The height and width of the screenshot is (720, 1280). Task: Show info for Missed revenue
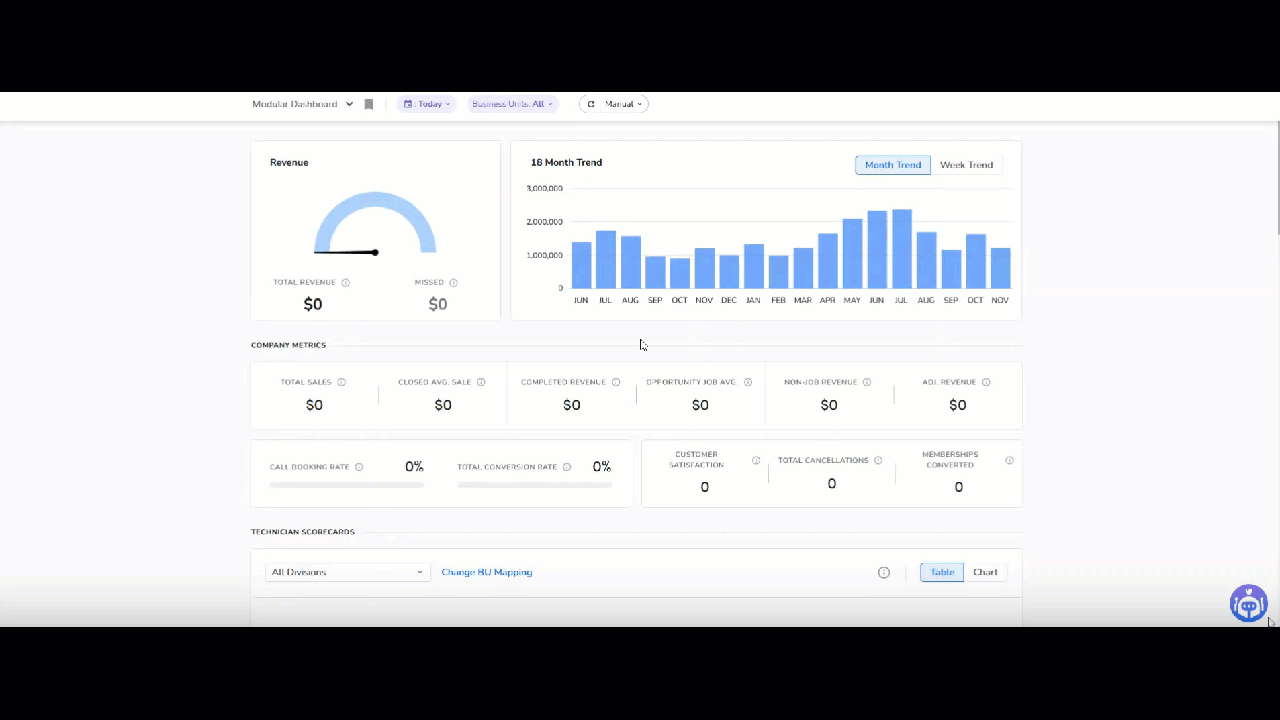point(453,283)
